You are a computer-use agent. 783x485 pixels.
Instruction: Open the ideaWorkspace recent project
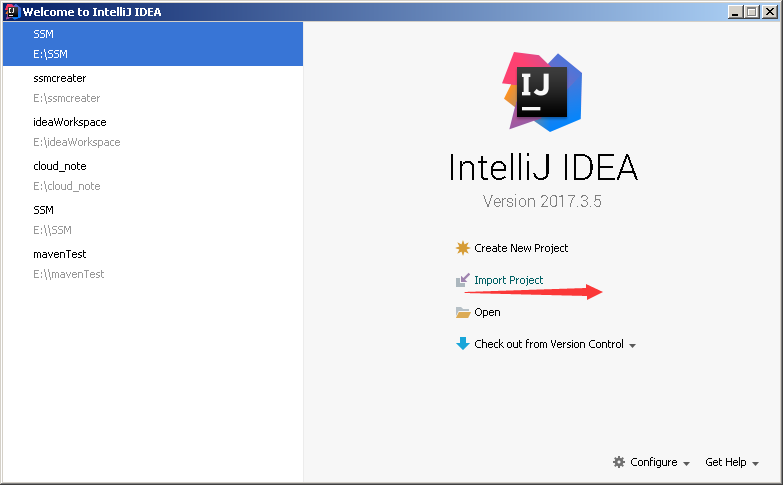coord(153,132)
